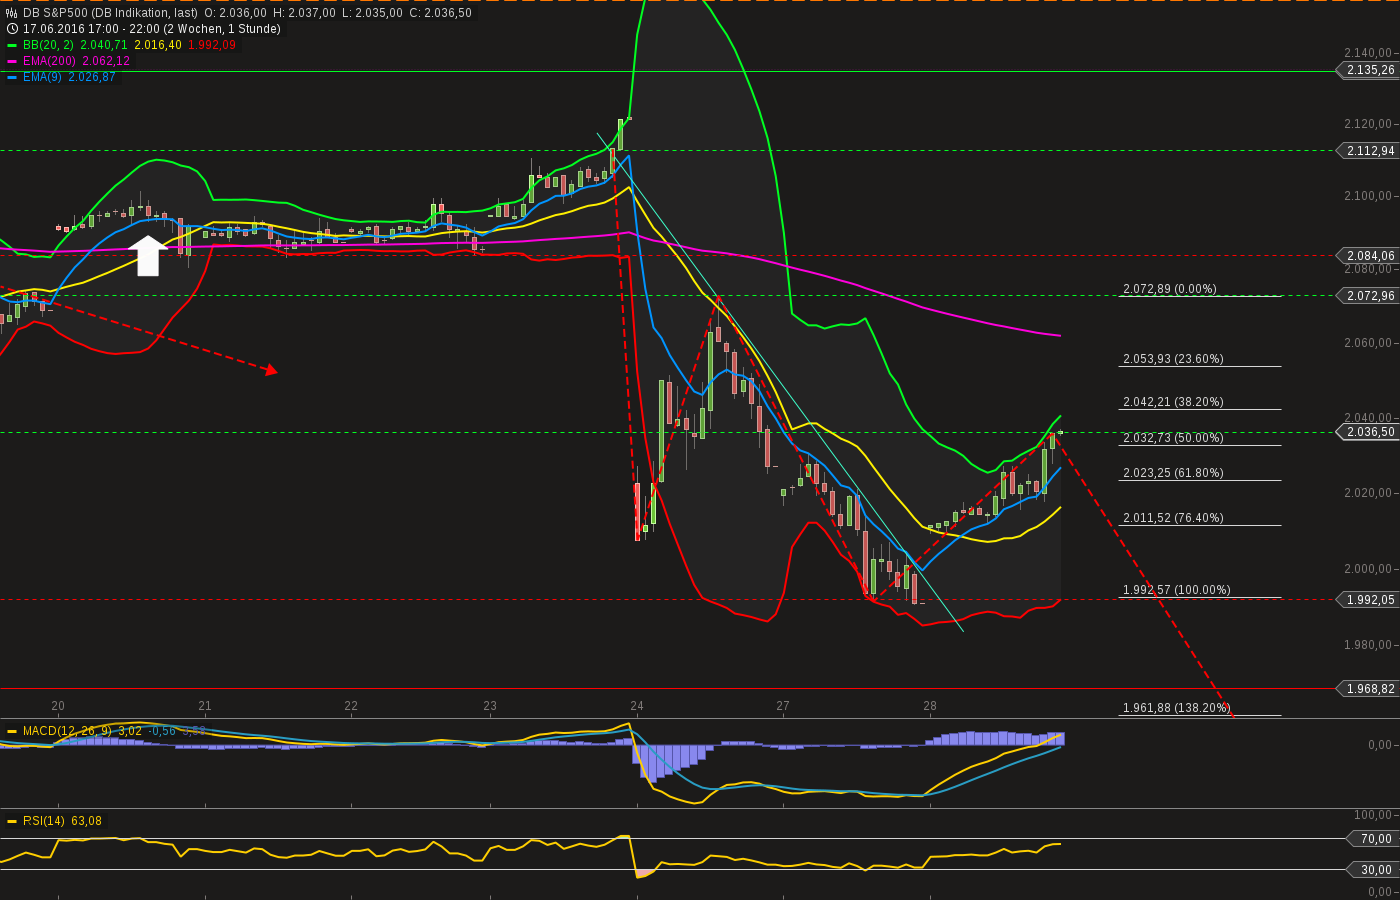Click Fibonacci label 1.961,88 (138.20%)
This screenshot has width=1400, height=900.
(x=1177, y=708)
